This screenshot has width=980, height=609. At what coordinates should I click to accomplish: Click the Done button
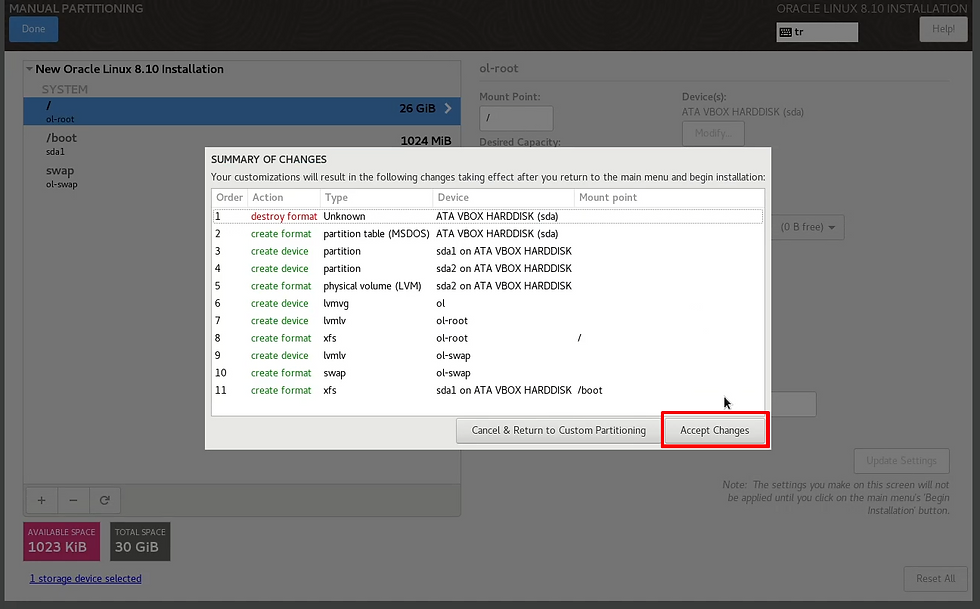pyautogui.click(x=33, y=29)
